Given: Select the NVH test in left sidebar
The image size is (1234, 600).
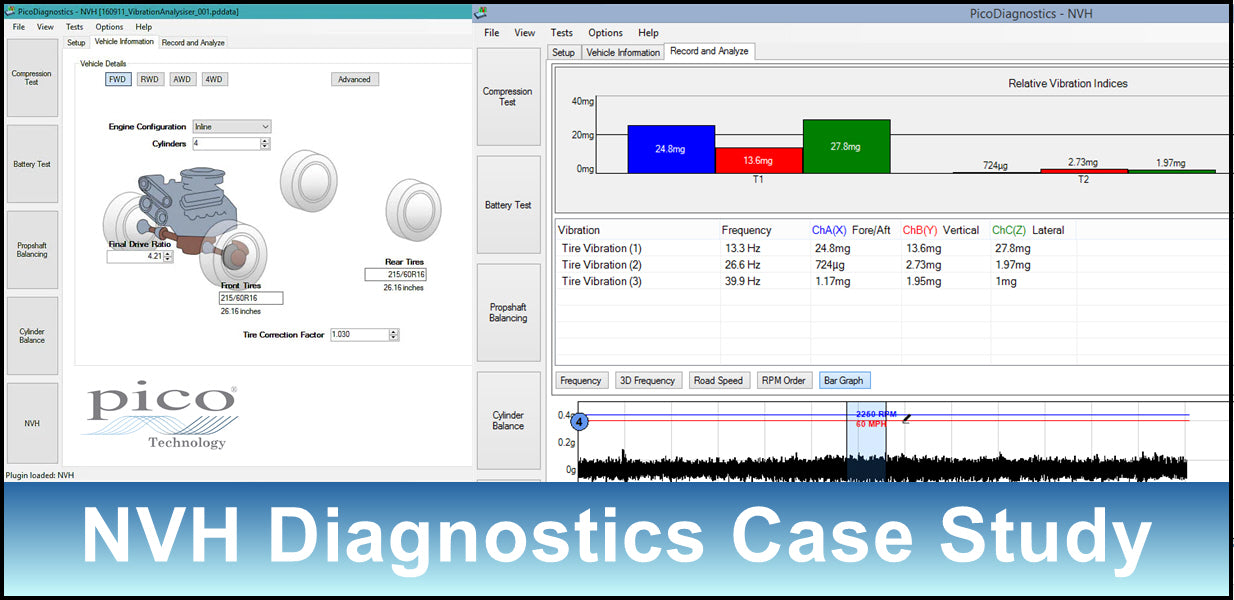Looking at the screenshot, I should 32,423.
